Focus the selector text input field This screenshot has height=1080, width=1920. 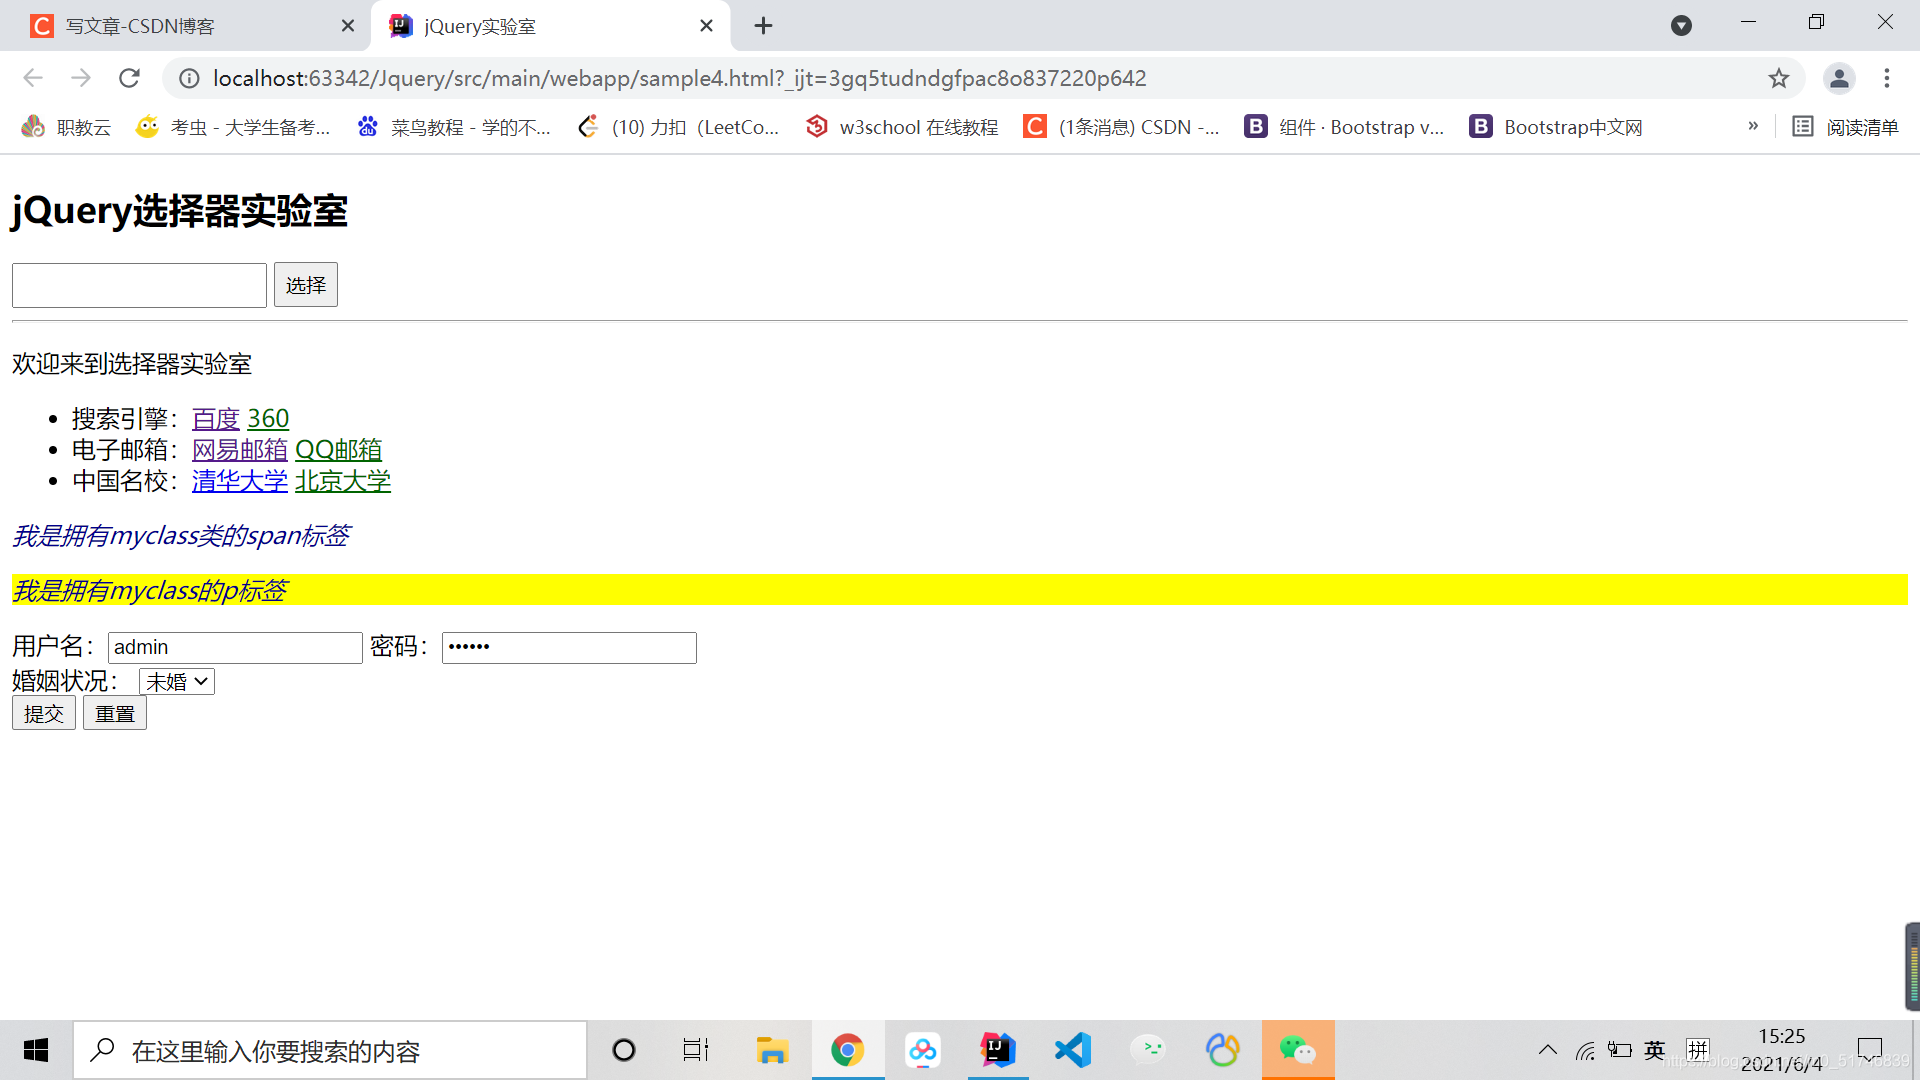139,285
